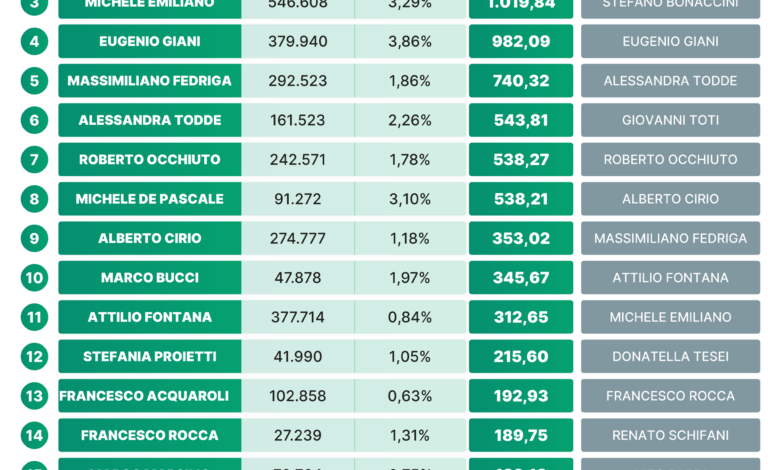Select the STEFANIA PROIETTI name cell
Image resolution: width=780 pixels, height=470 pixels.
pyautogui.click(x=150, y=356)
